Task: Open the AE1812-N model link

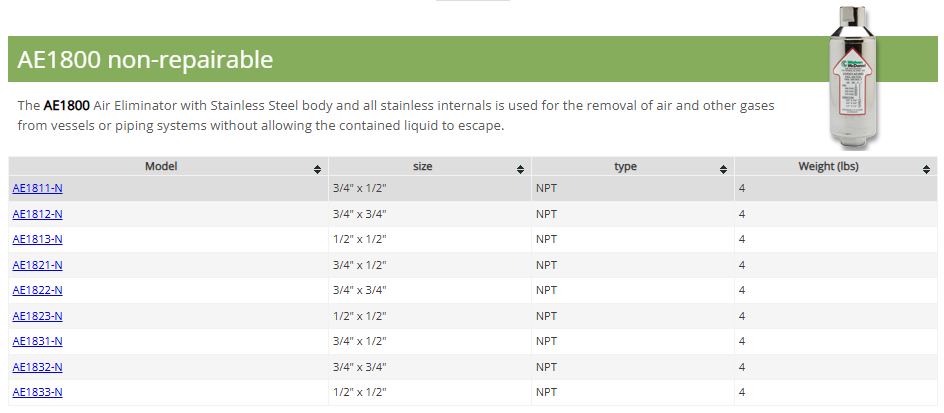Action: (37, 214)
